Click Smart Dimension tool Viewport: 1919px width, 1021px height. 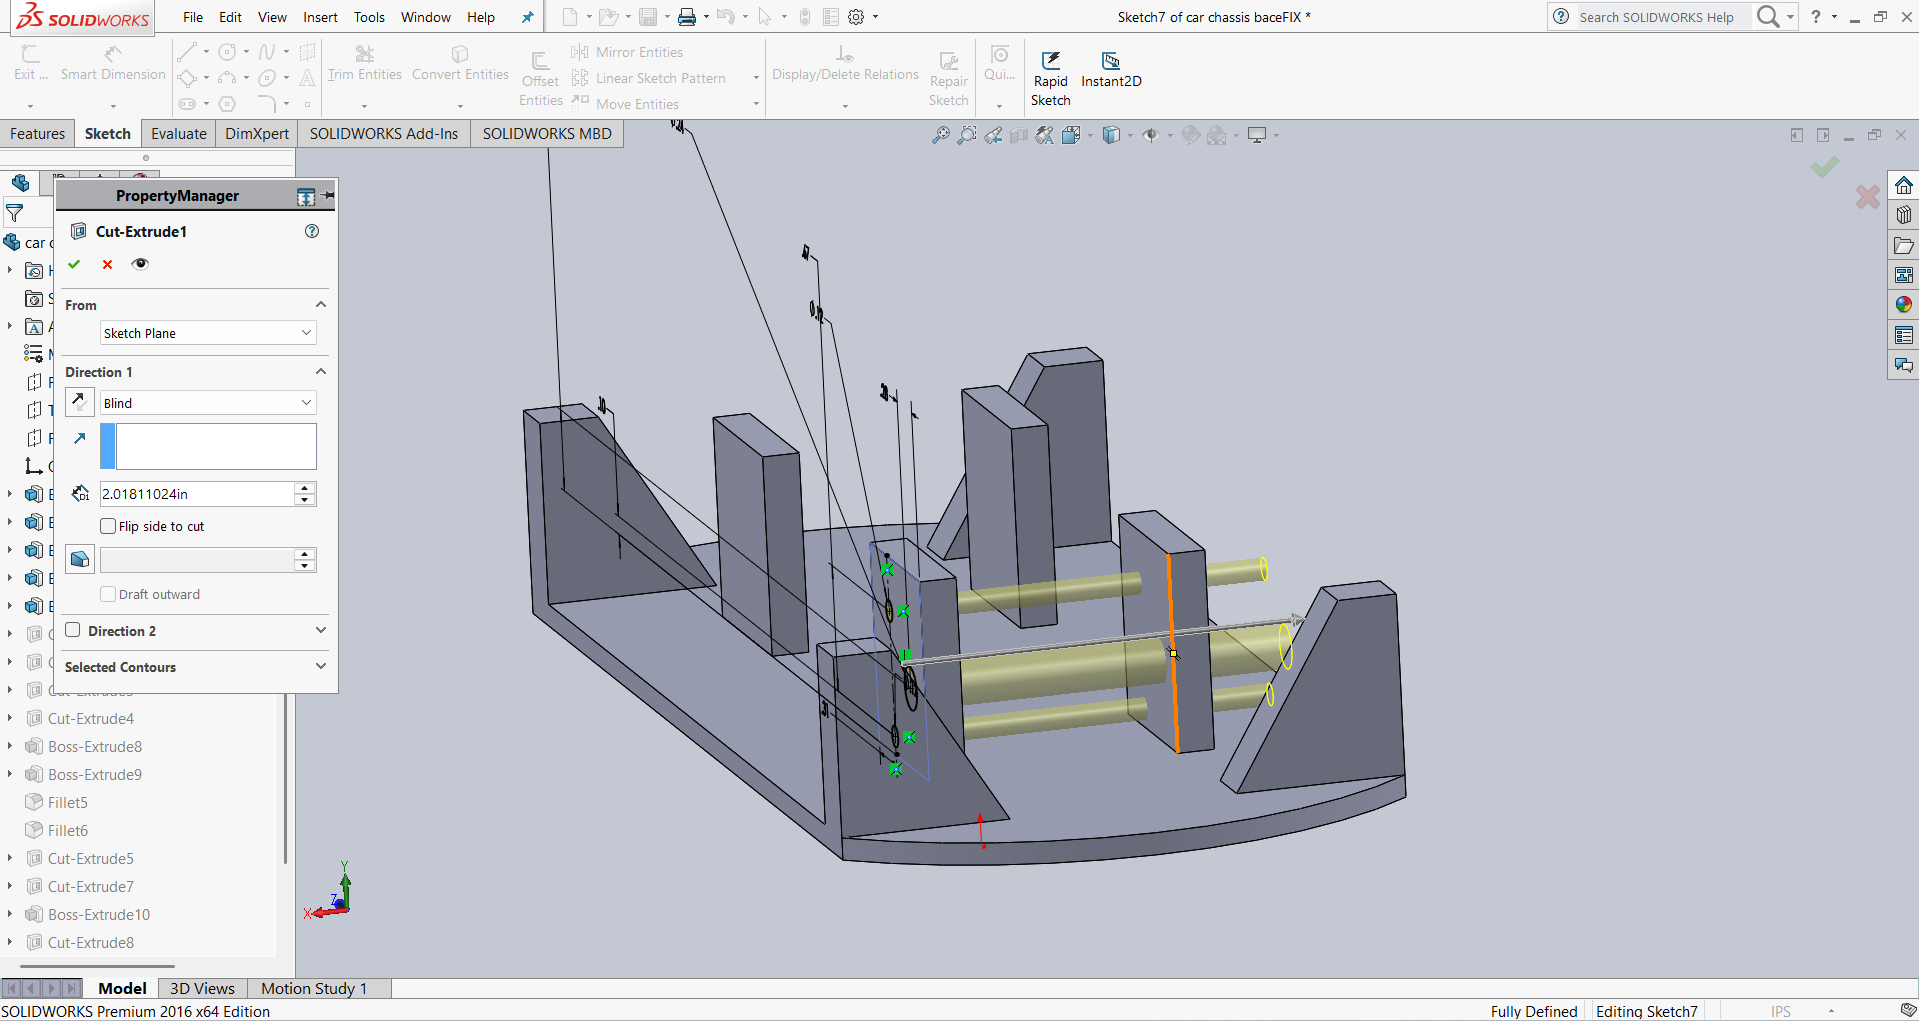click(113, 64)
